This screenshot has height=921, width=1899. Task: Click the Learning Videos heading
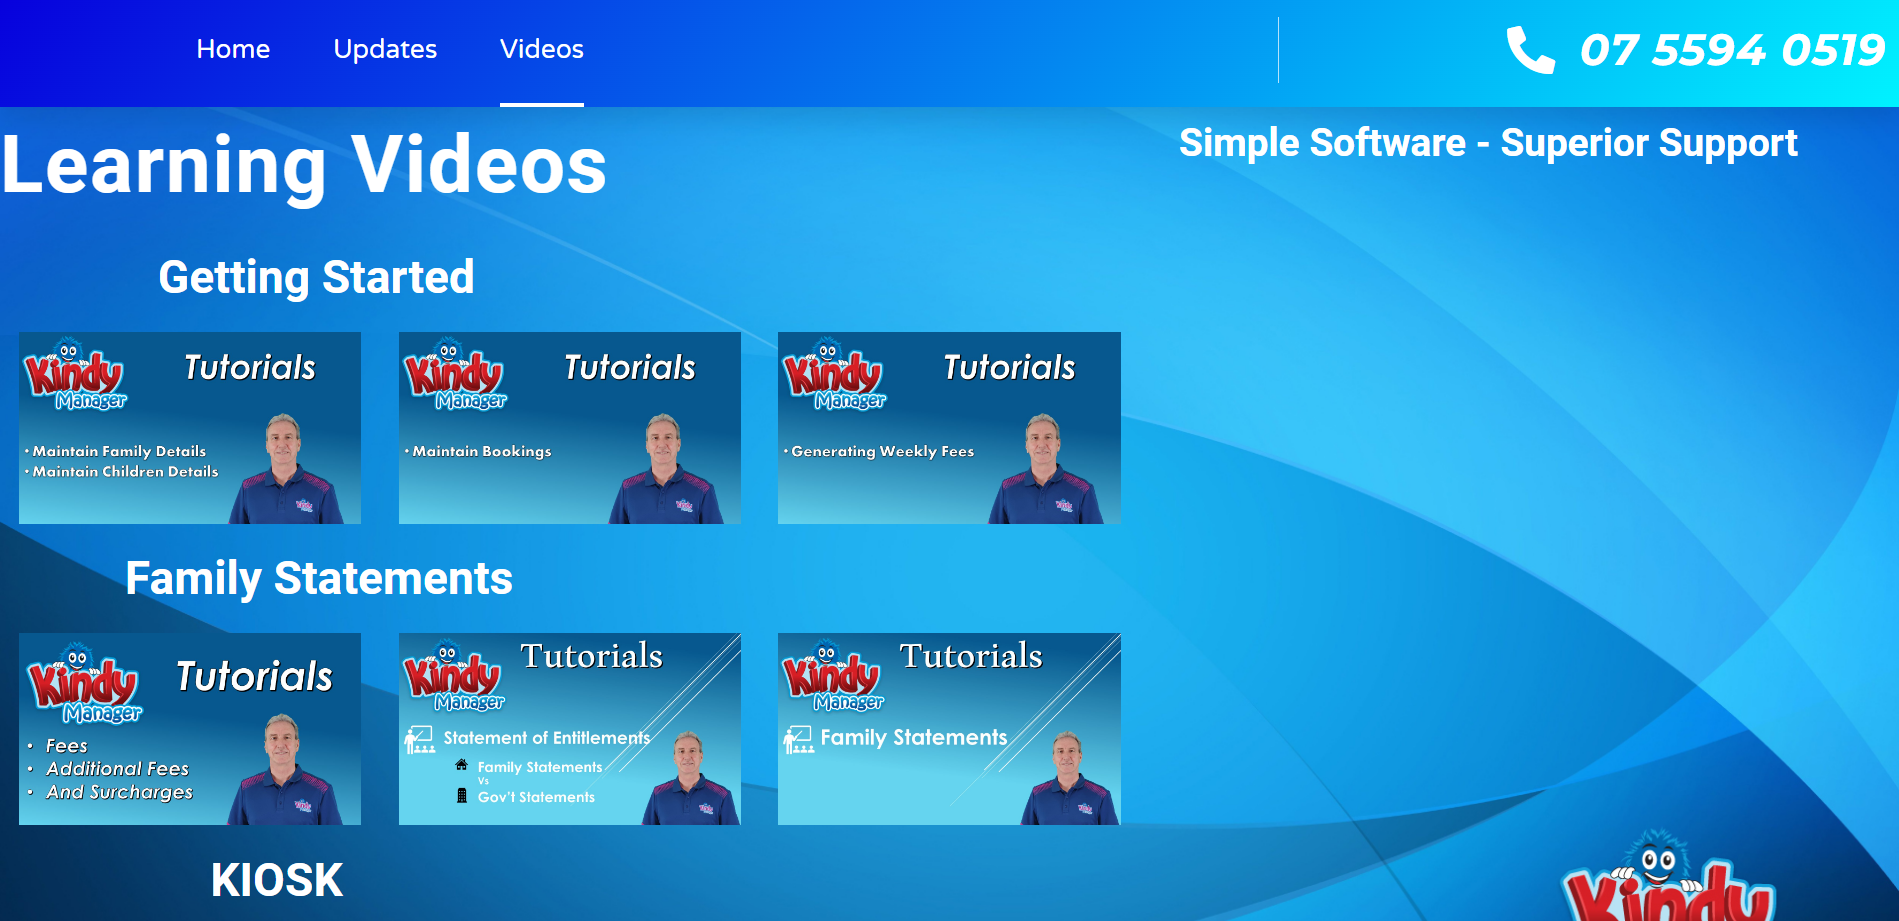point(304,165)
